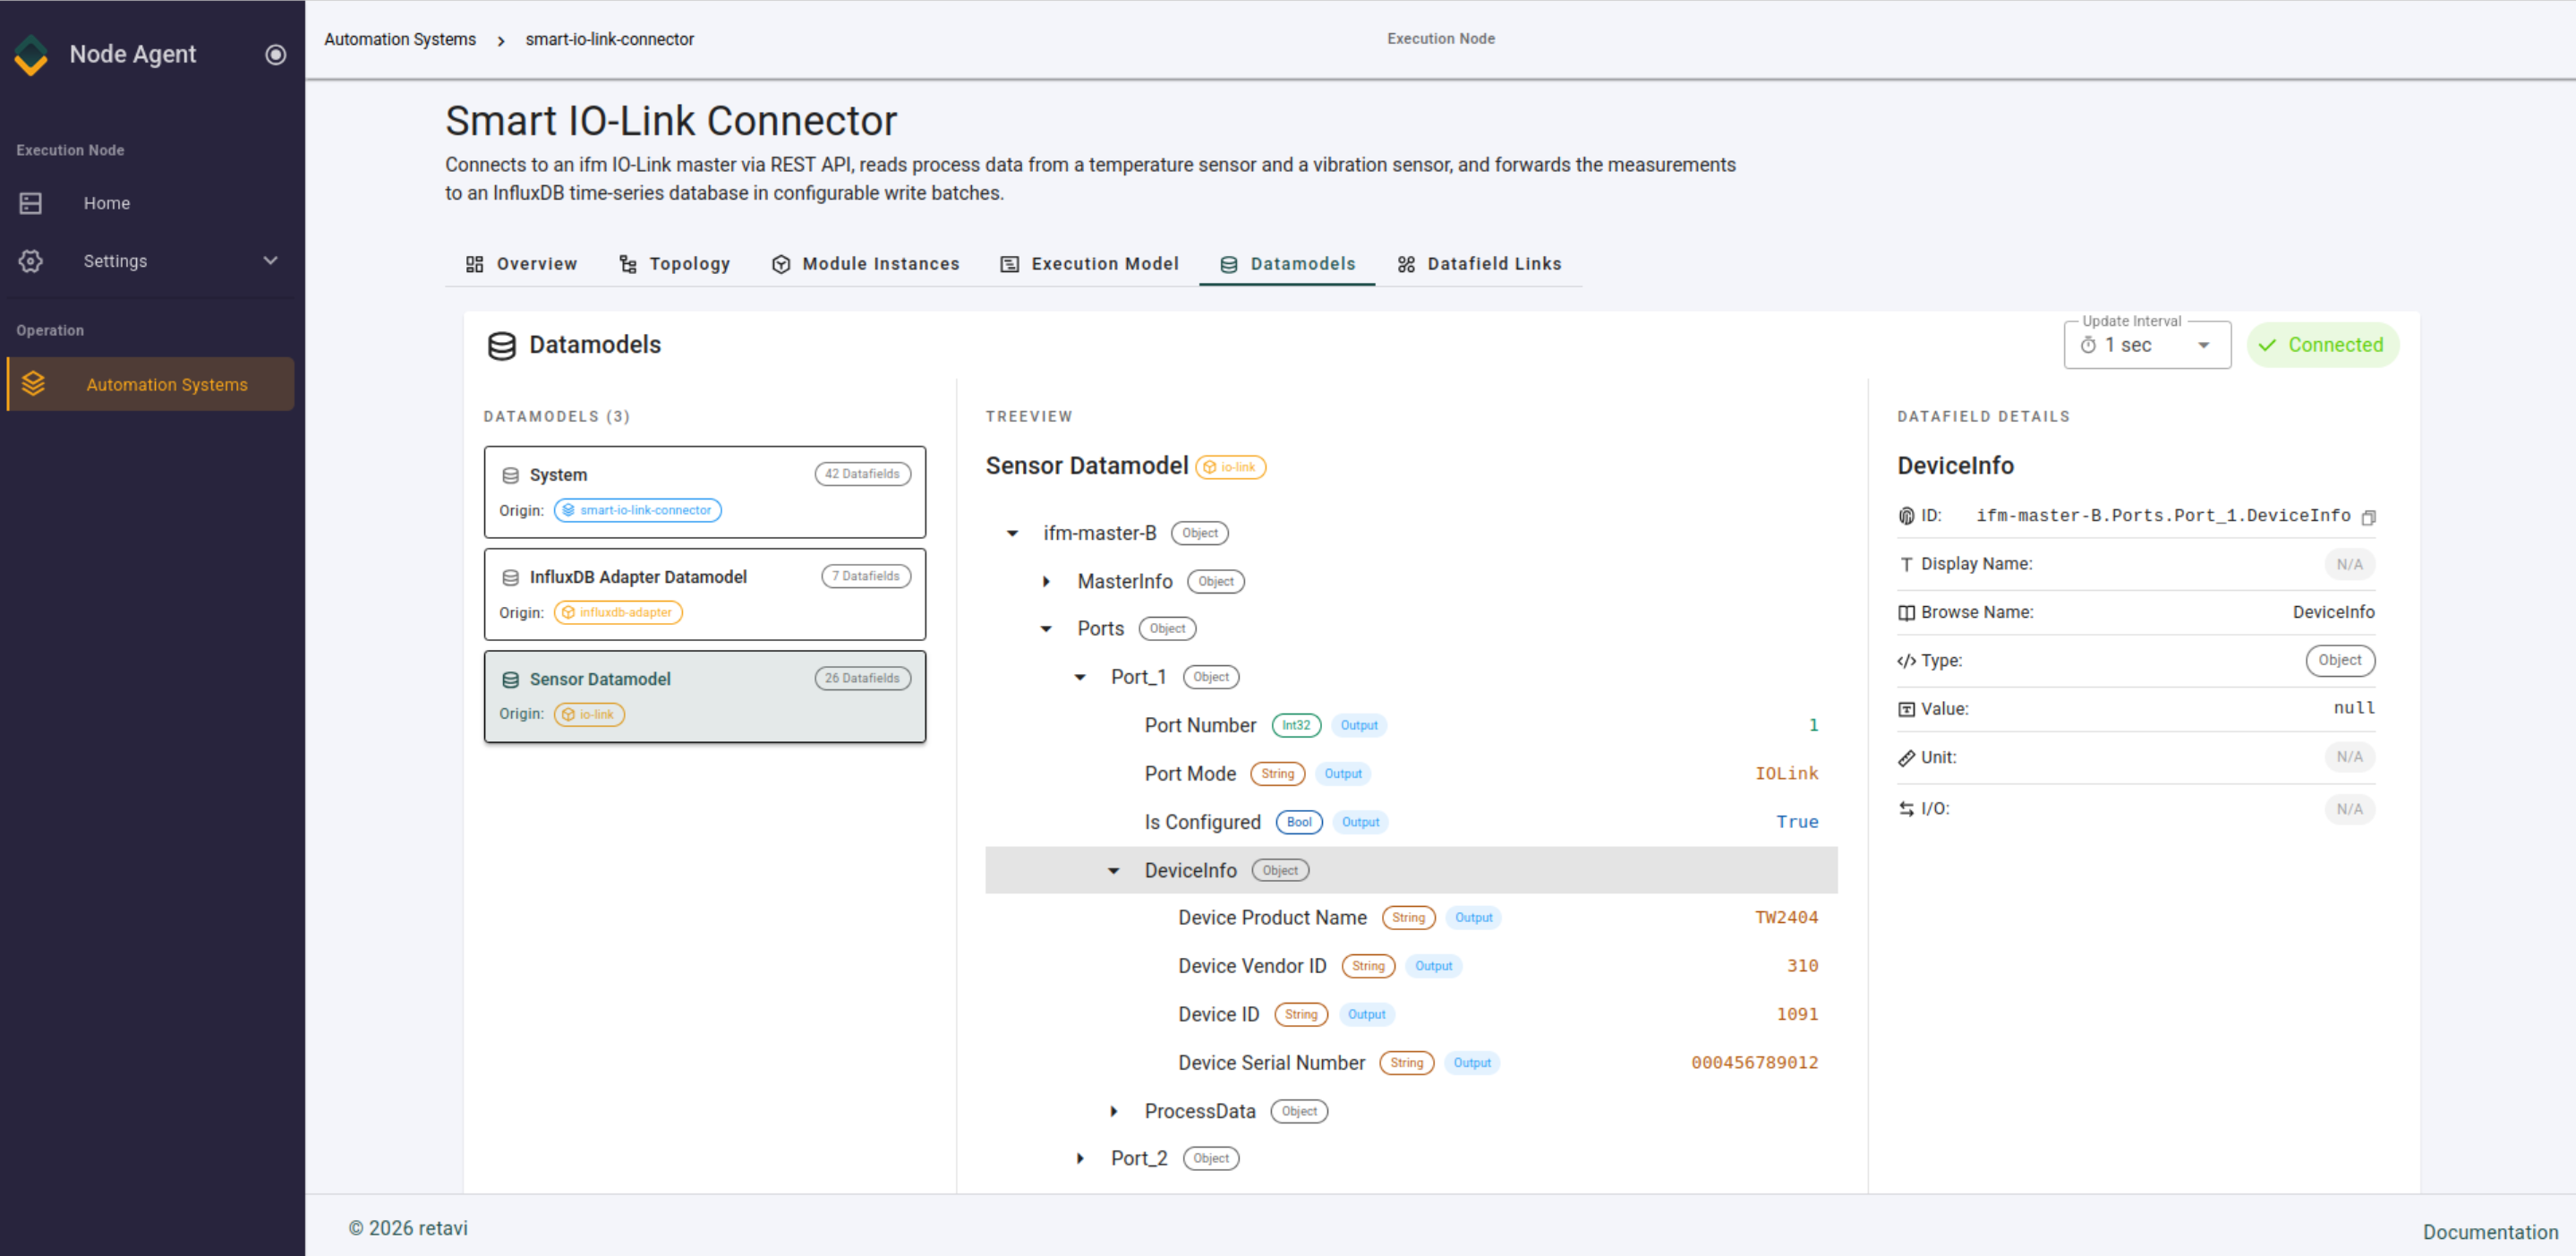Click the Topology tab tree icon
This screenshot has height=1256, width=2576.
click(x=628, y=264)
